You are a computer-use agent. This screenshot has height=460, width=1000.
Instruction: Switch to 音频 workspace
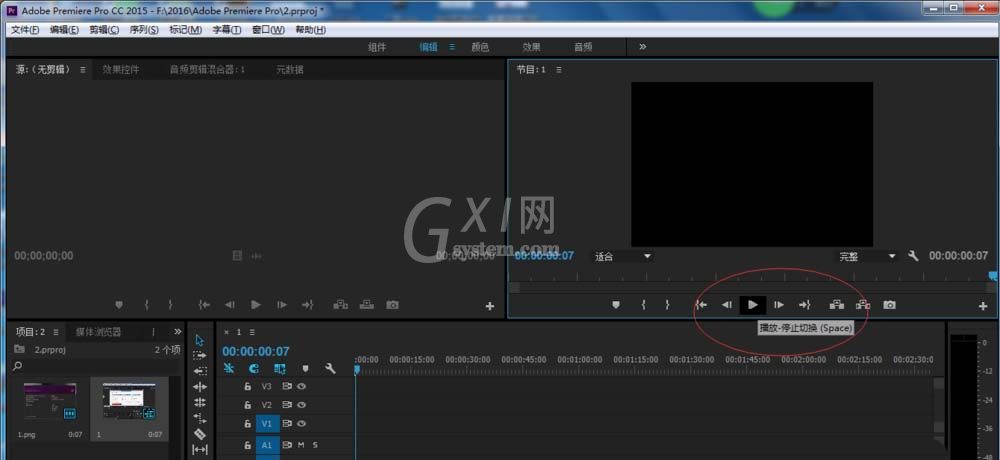584,47
